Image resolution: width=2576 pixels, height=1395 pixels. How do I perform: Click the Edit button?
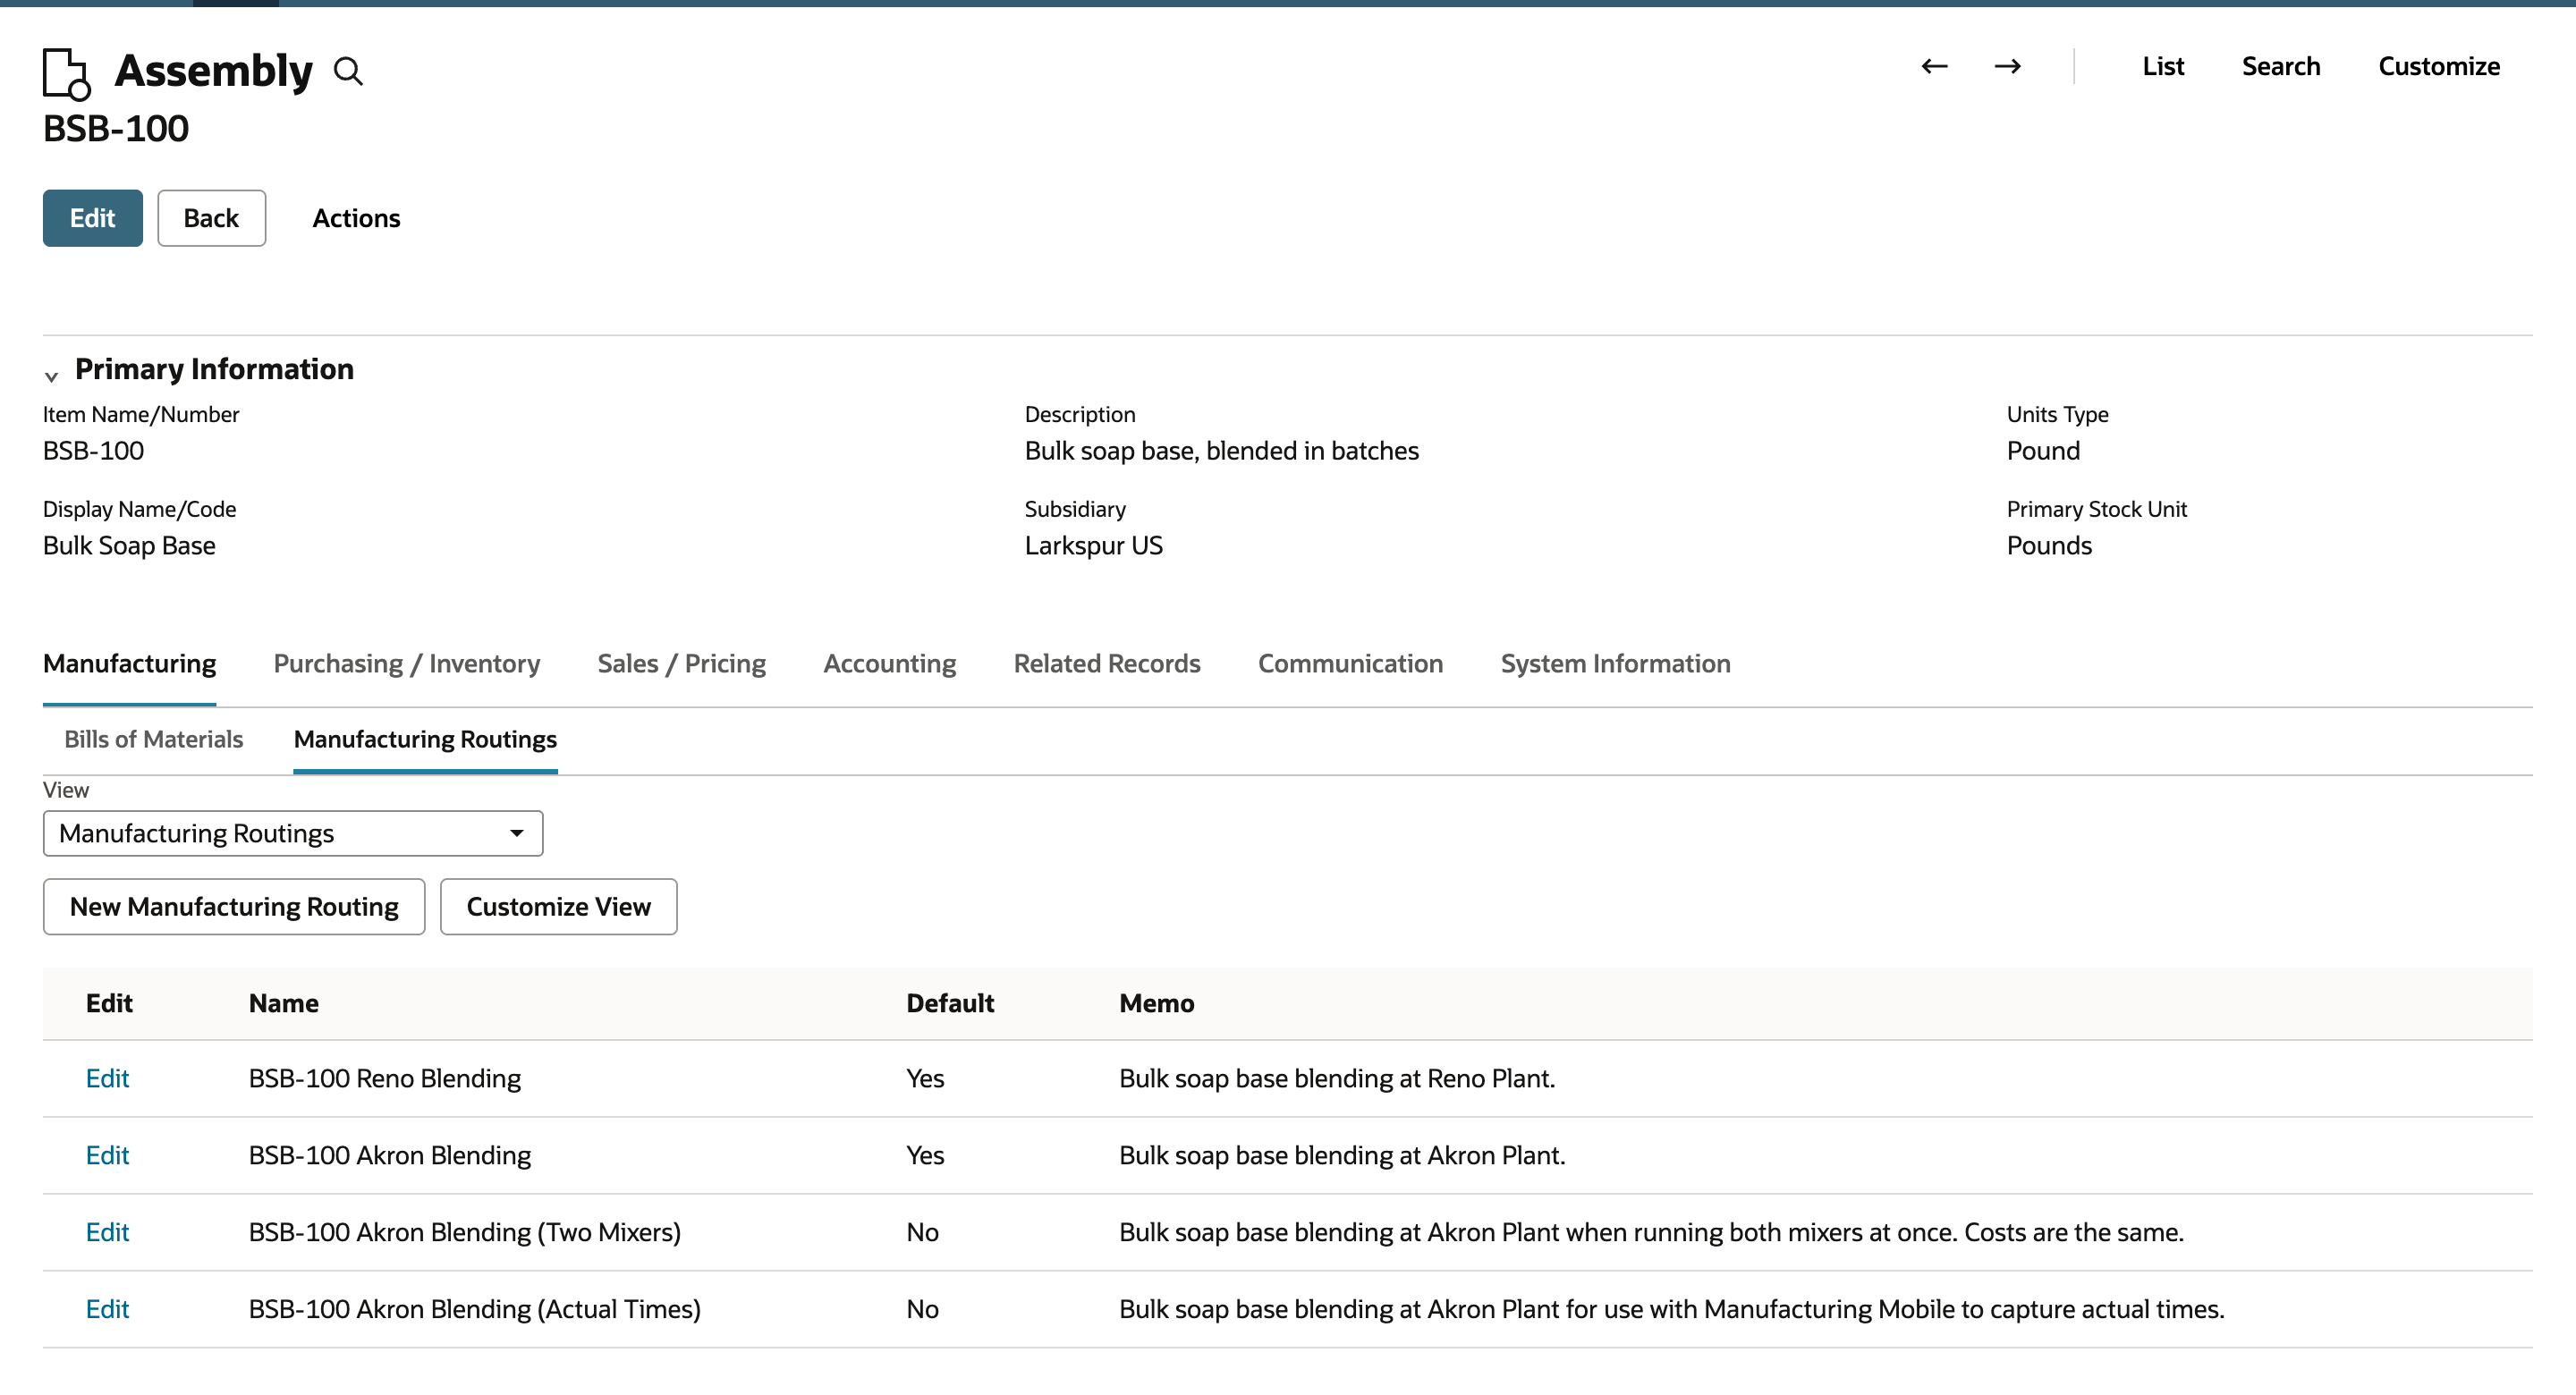pyautogui.click(x=92, y=218)
